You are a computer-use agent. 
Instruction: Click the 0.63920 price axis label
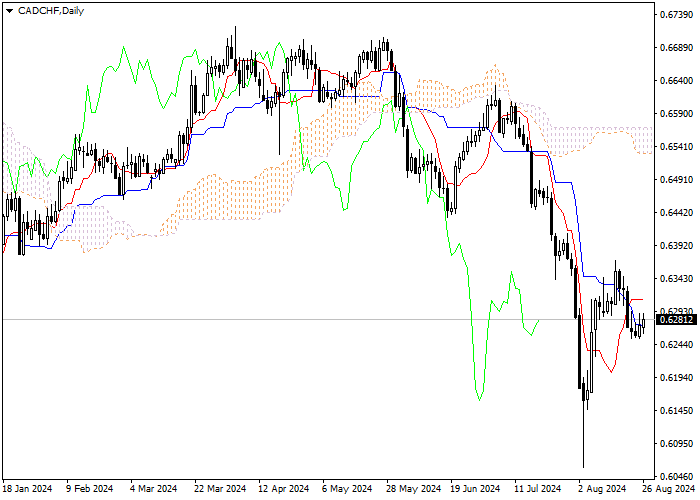[x=676, y=246]
